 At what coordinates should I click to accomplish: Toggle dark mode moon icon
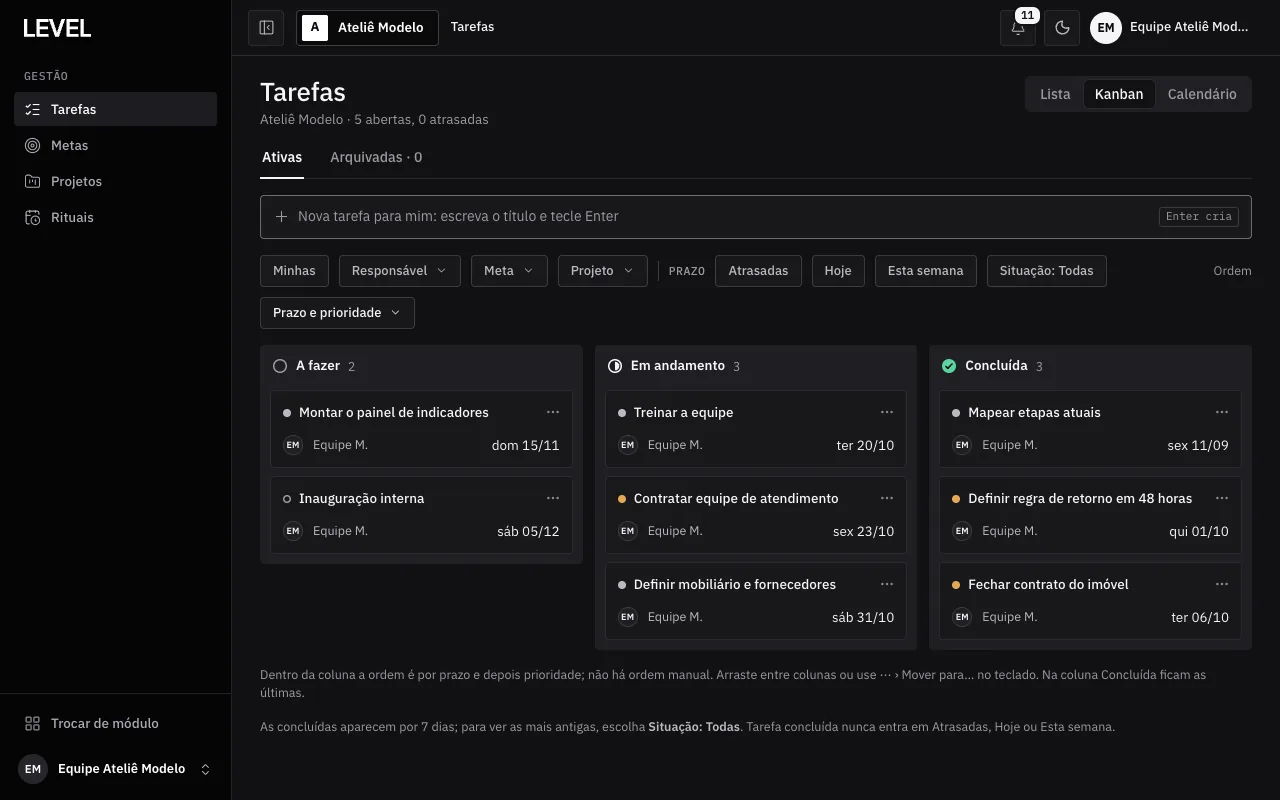click(1063, 28)
